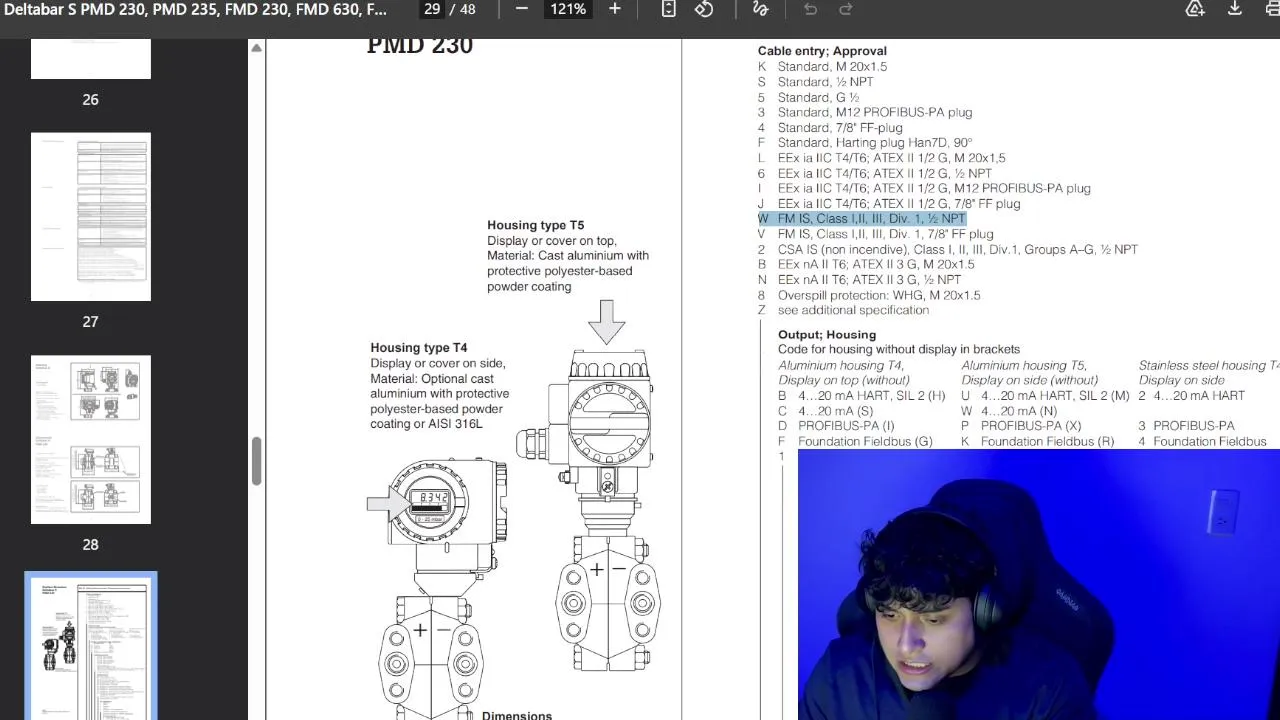Click the fit to page icon

pos(669,9)
